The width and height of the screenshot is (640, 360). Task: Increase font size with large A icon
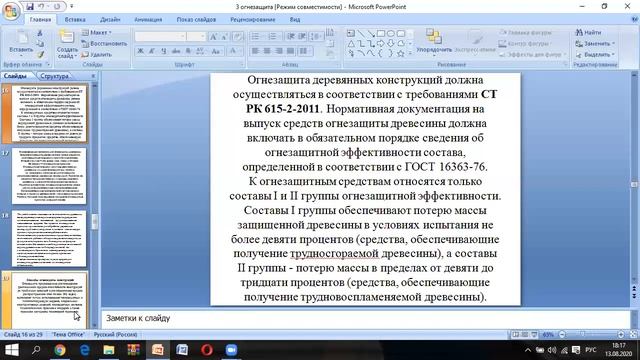pos(213,37)
